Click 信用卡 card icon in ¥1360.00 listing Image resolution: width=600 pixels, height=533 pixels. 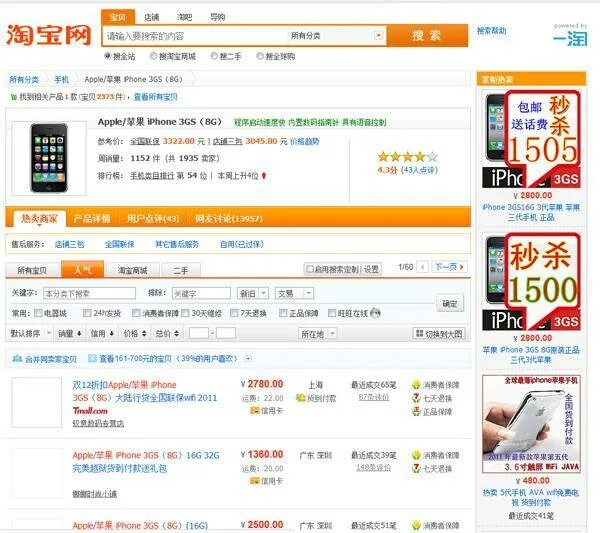(x=254, y=481)
